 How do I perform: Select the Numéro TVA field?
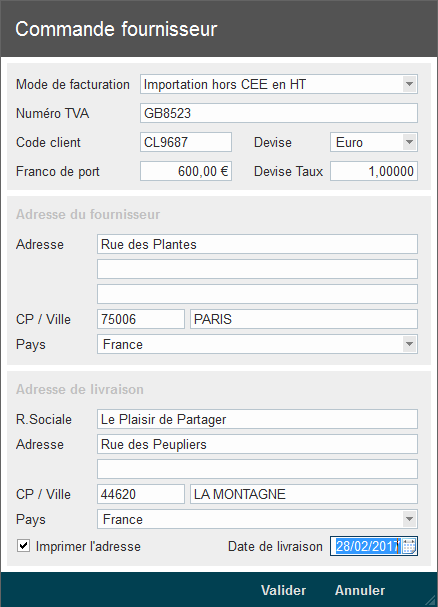[279, 113]
